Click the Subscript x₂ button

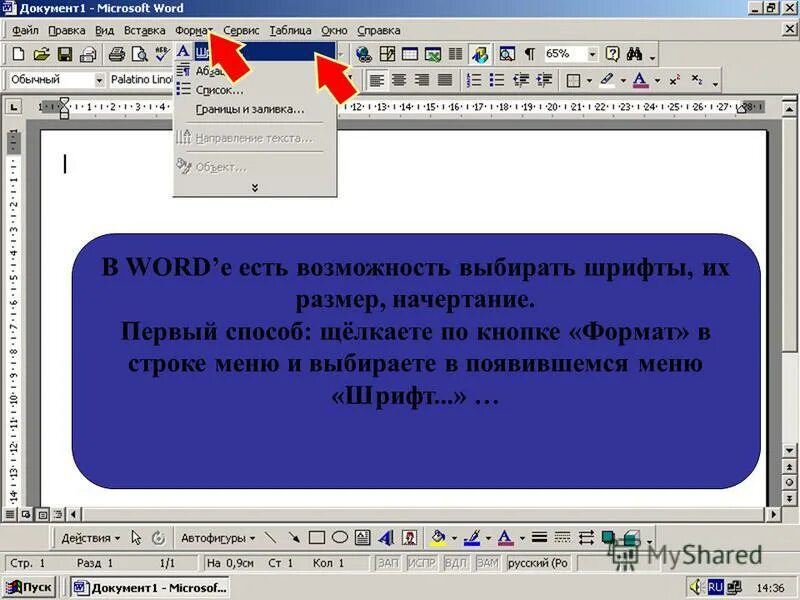coord(697,80)
